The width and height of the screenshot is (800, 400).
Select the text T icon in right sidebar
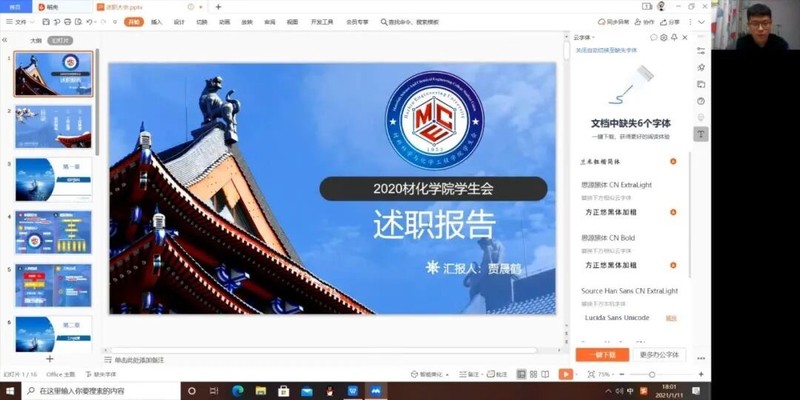point(701,133)
